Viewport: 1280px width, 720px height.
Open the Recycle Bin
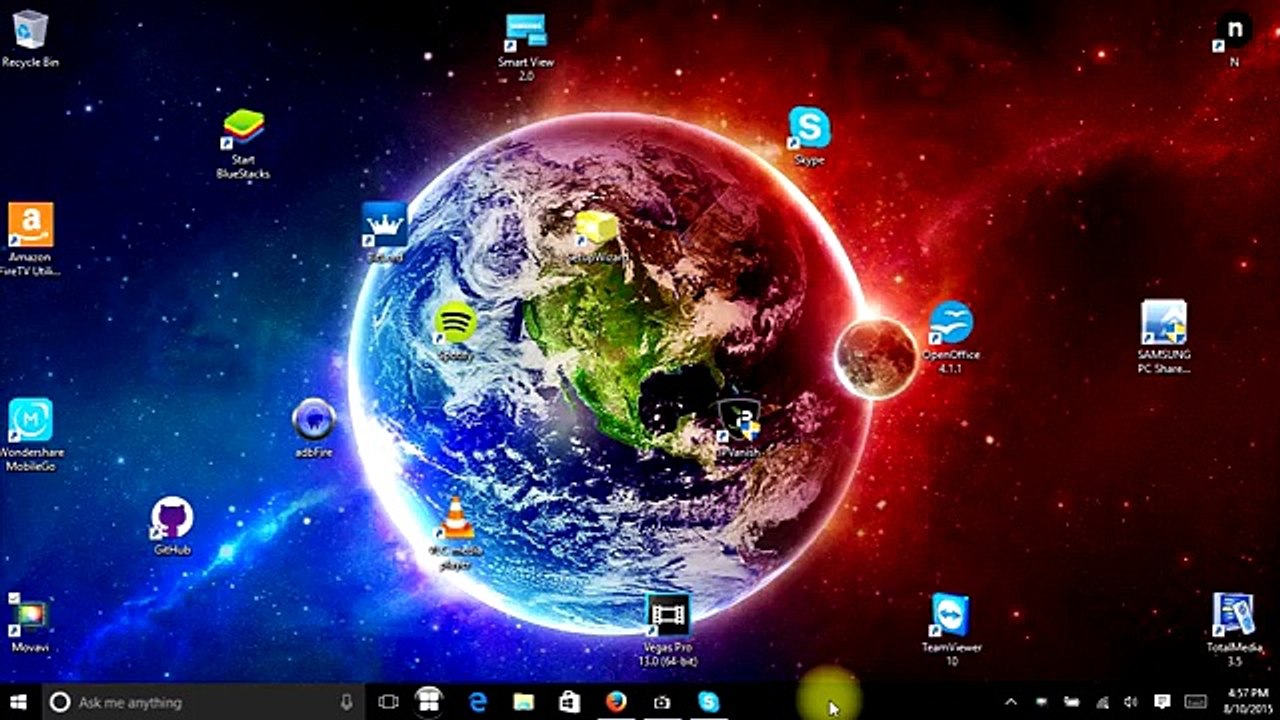point(30,38)
